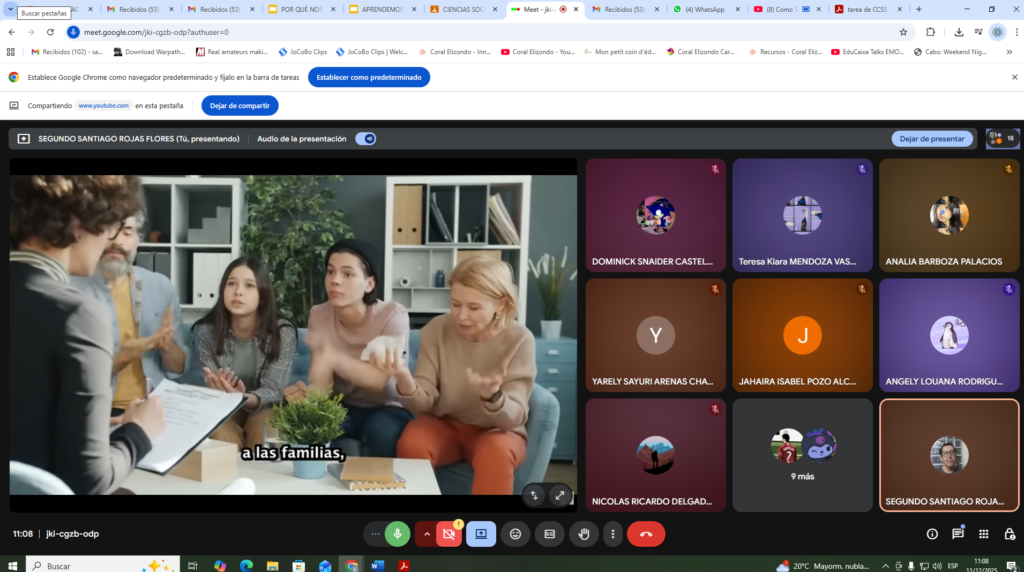
Task: Turn on closed captions
Action: [549, 534]
